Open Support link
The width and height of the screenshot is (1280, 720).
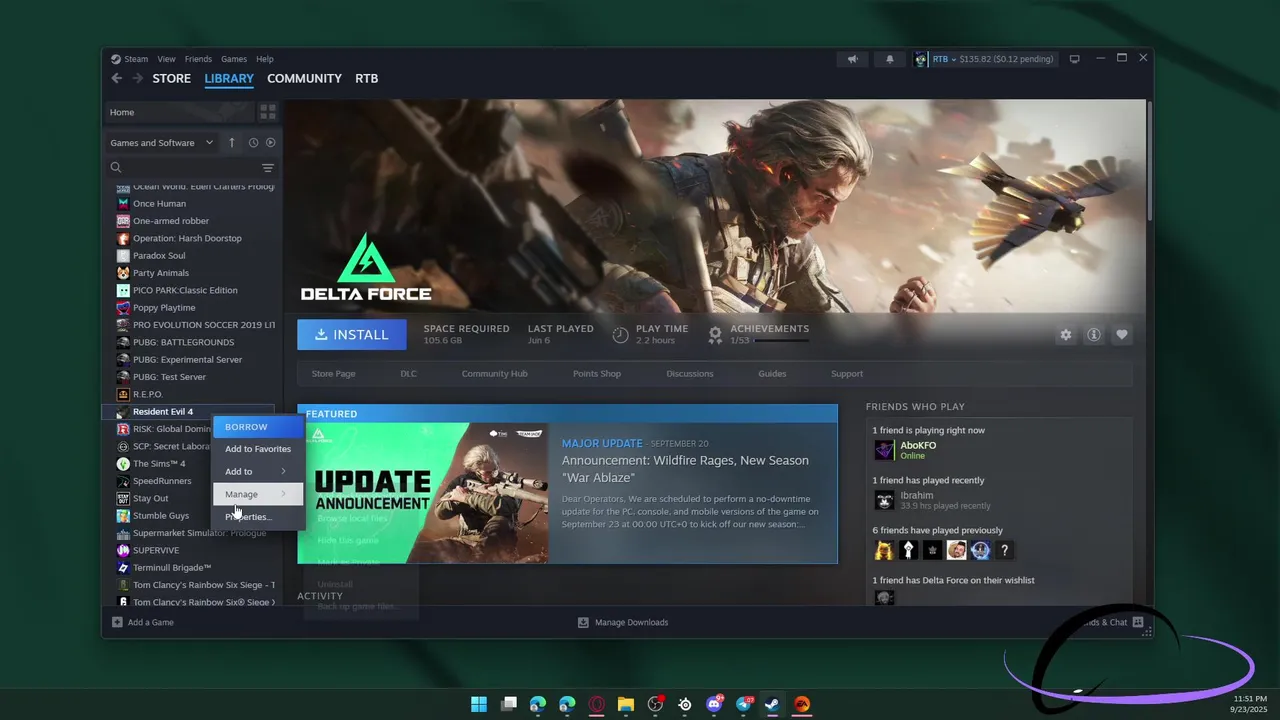[x=847, y=374]
